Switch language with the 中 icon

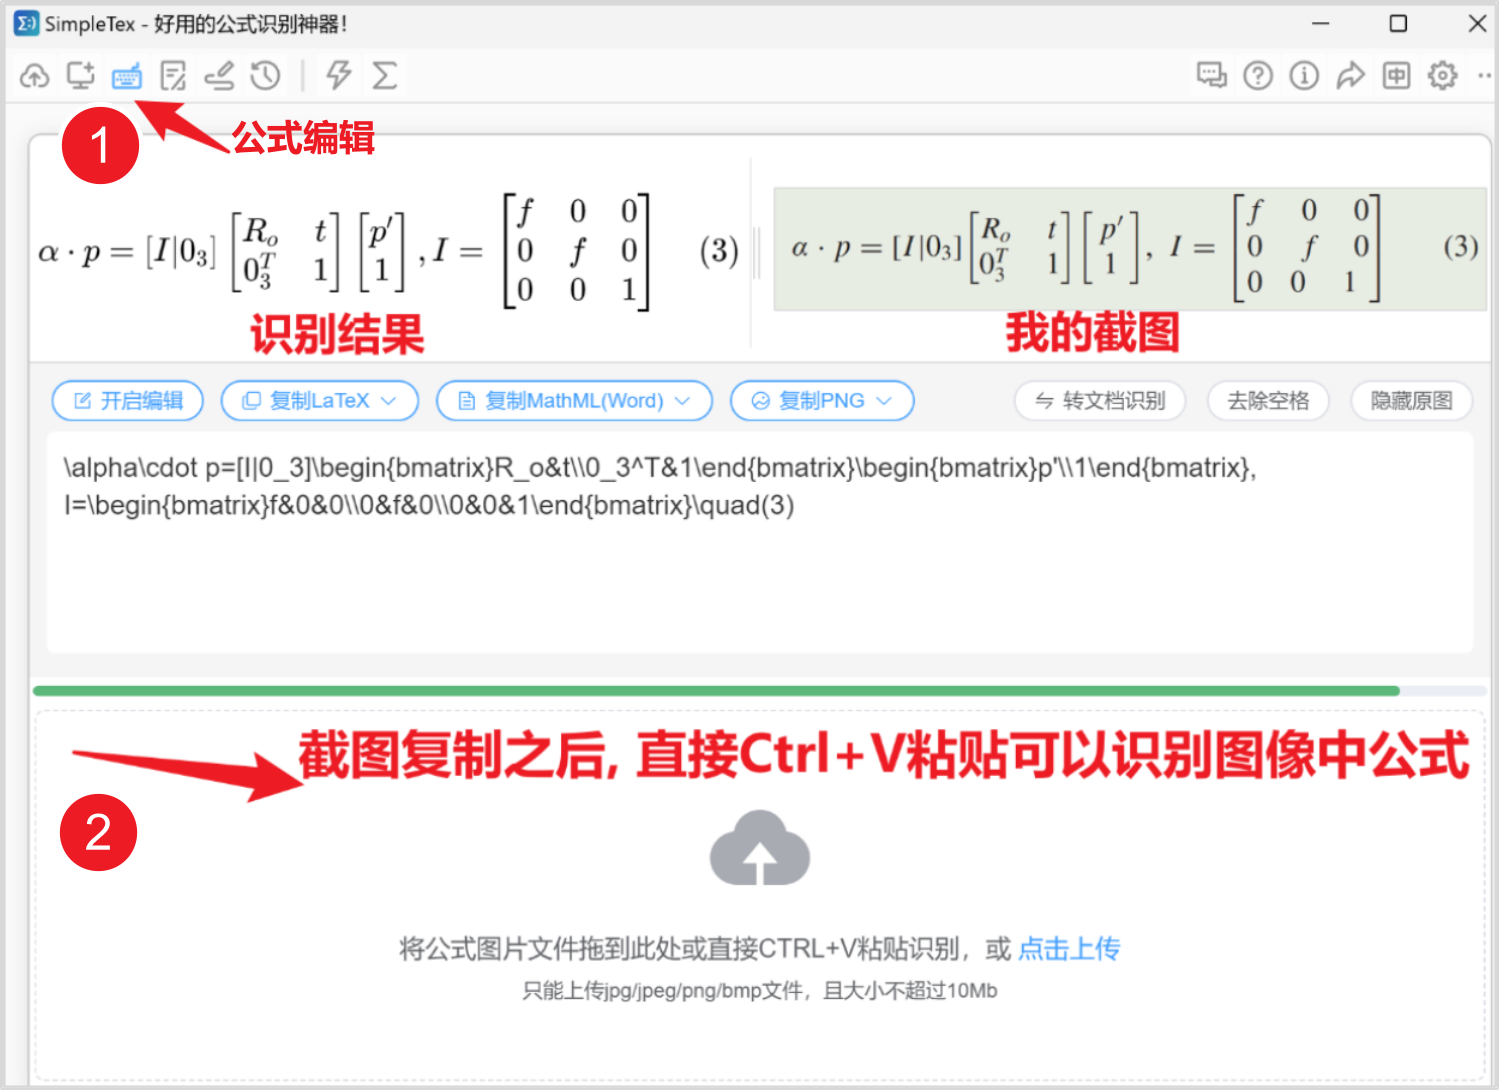click(x=1396, y=75)
